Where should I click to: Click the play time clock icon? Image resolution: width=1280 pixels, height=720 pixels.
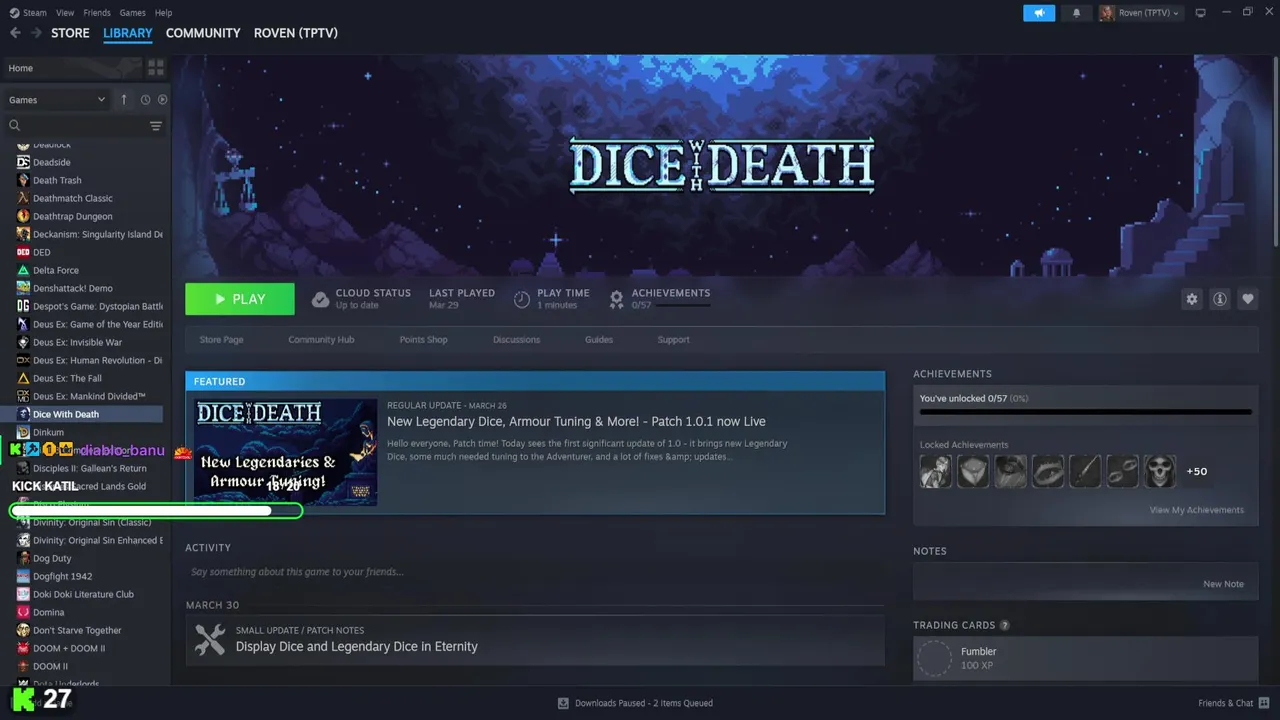coord(522,299)
